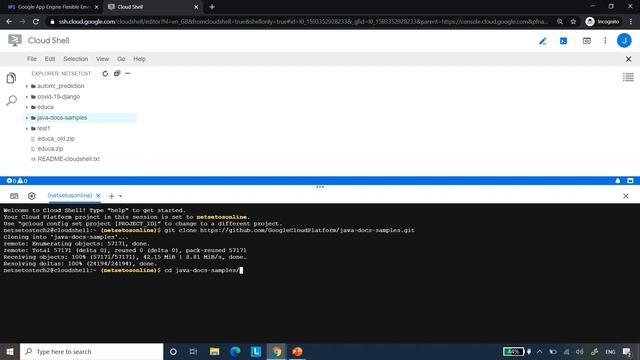Open notifications bell in status bar
The image size is (640, 360).
[x=618, y=180]
